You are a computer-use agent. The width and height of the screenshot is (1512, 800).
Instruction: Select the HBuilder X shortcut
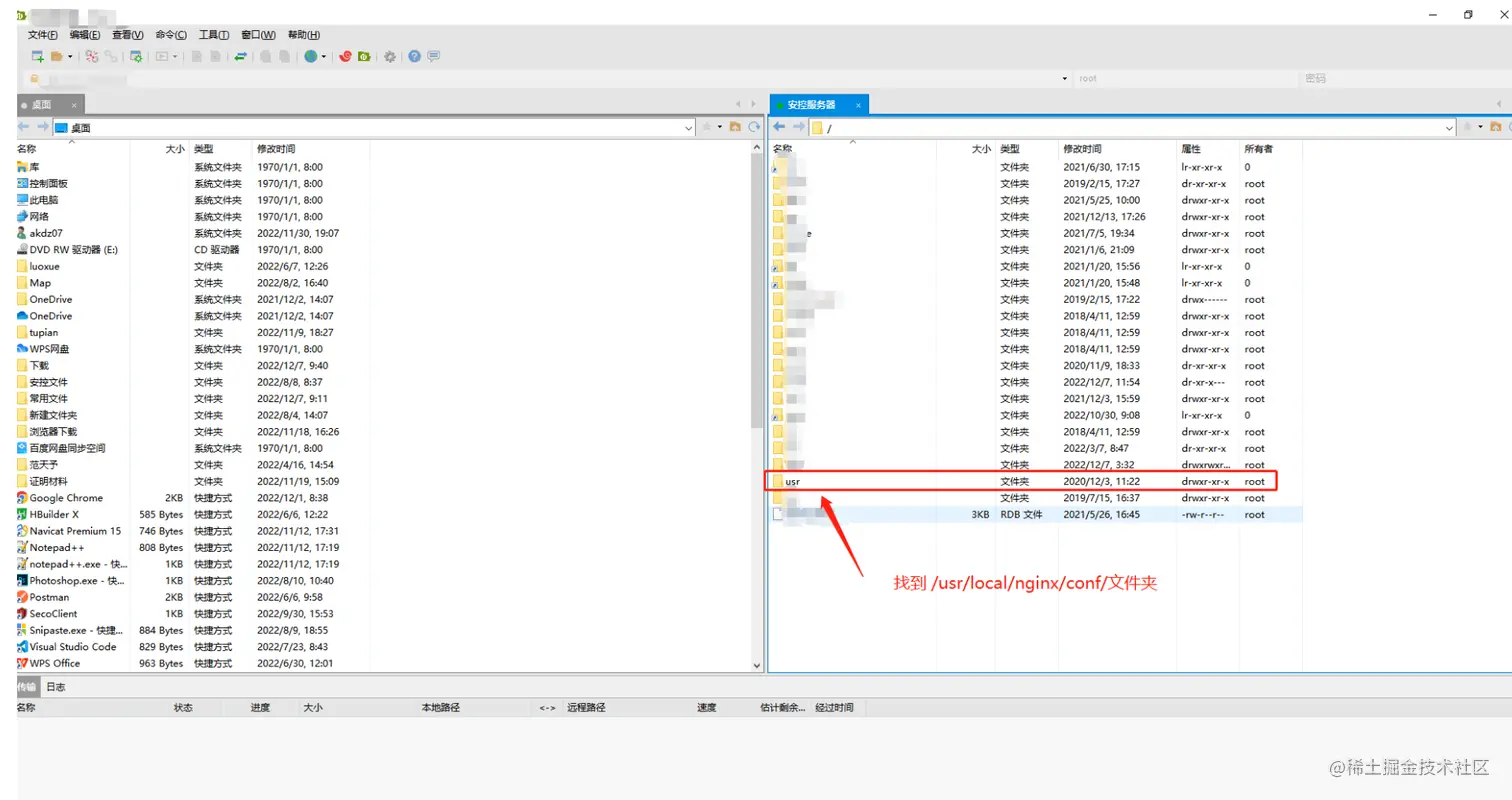(x=54, y=514)
